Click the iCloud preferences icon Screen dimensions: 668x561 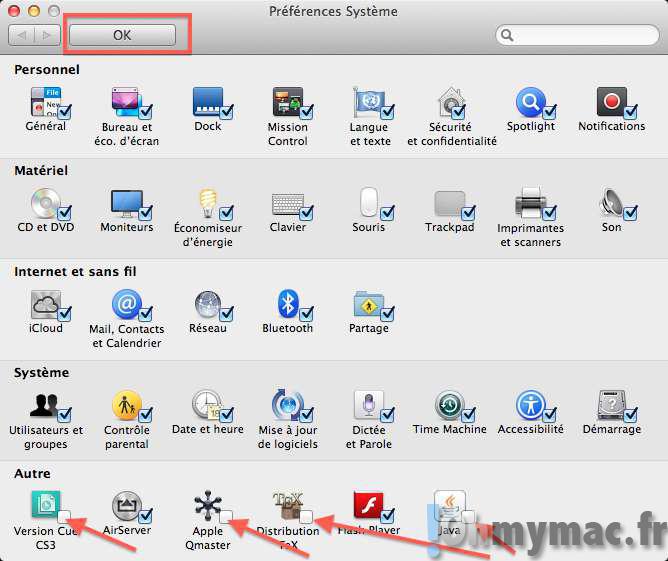[45, 304]
